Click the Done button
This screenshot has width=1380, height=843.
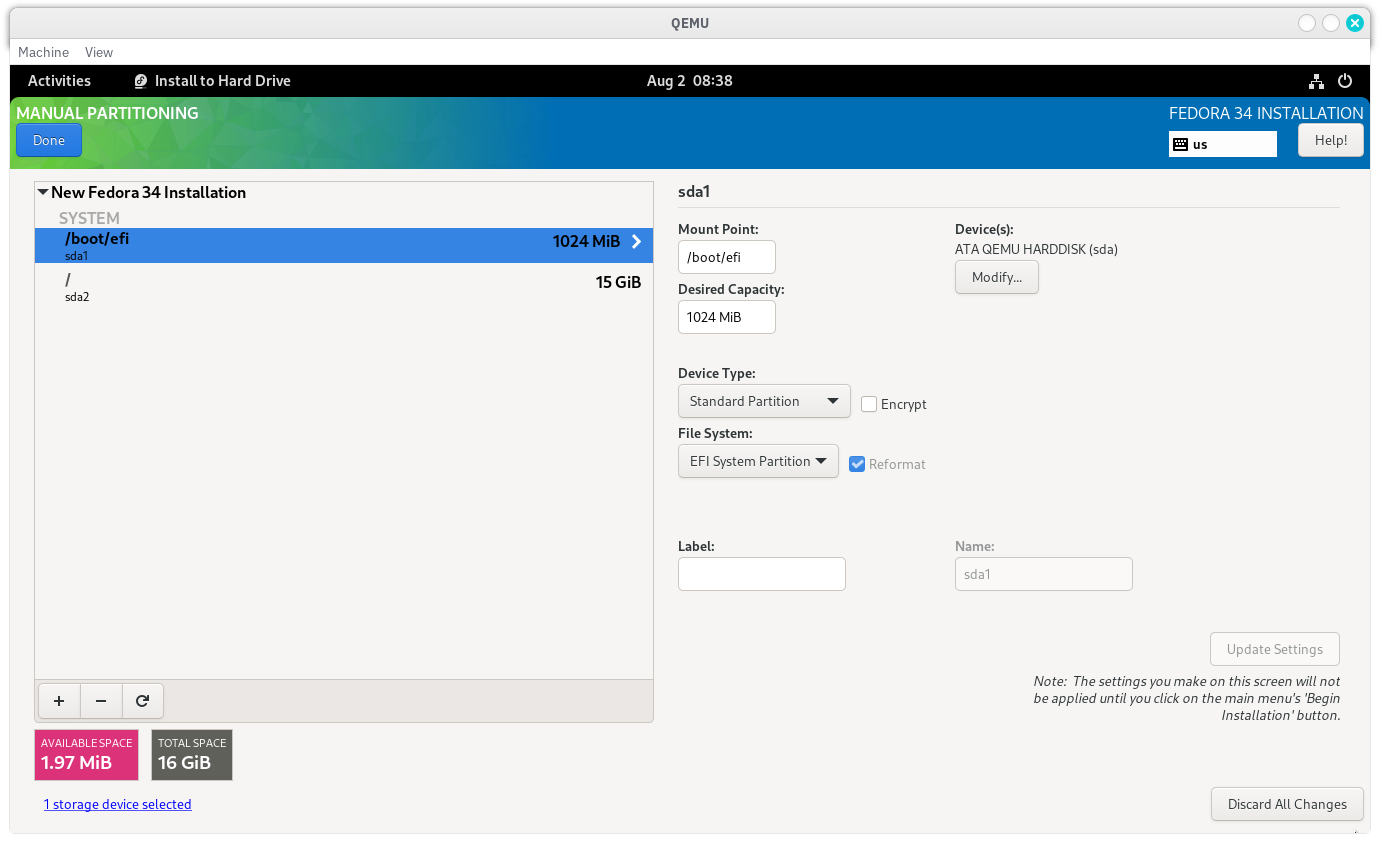49,140
